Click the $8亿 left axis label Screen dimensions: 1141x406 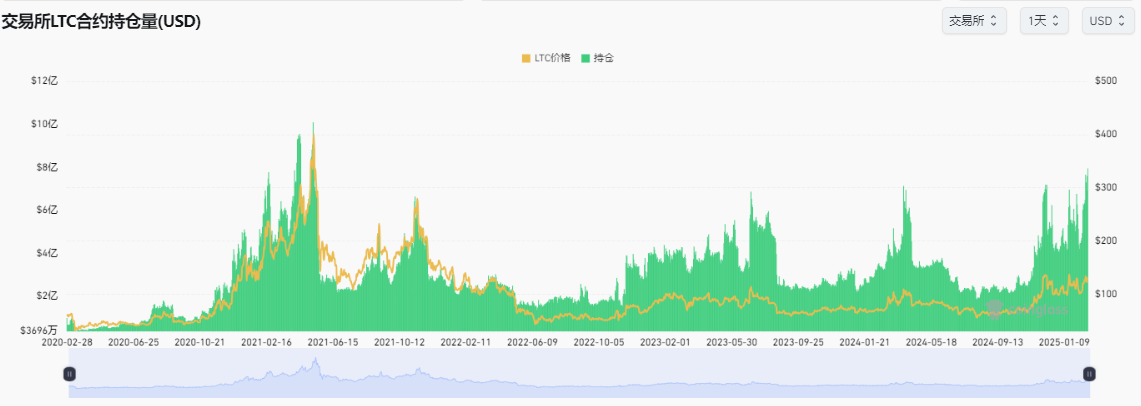click(x=46, y=167)
